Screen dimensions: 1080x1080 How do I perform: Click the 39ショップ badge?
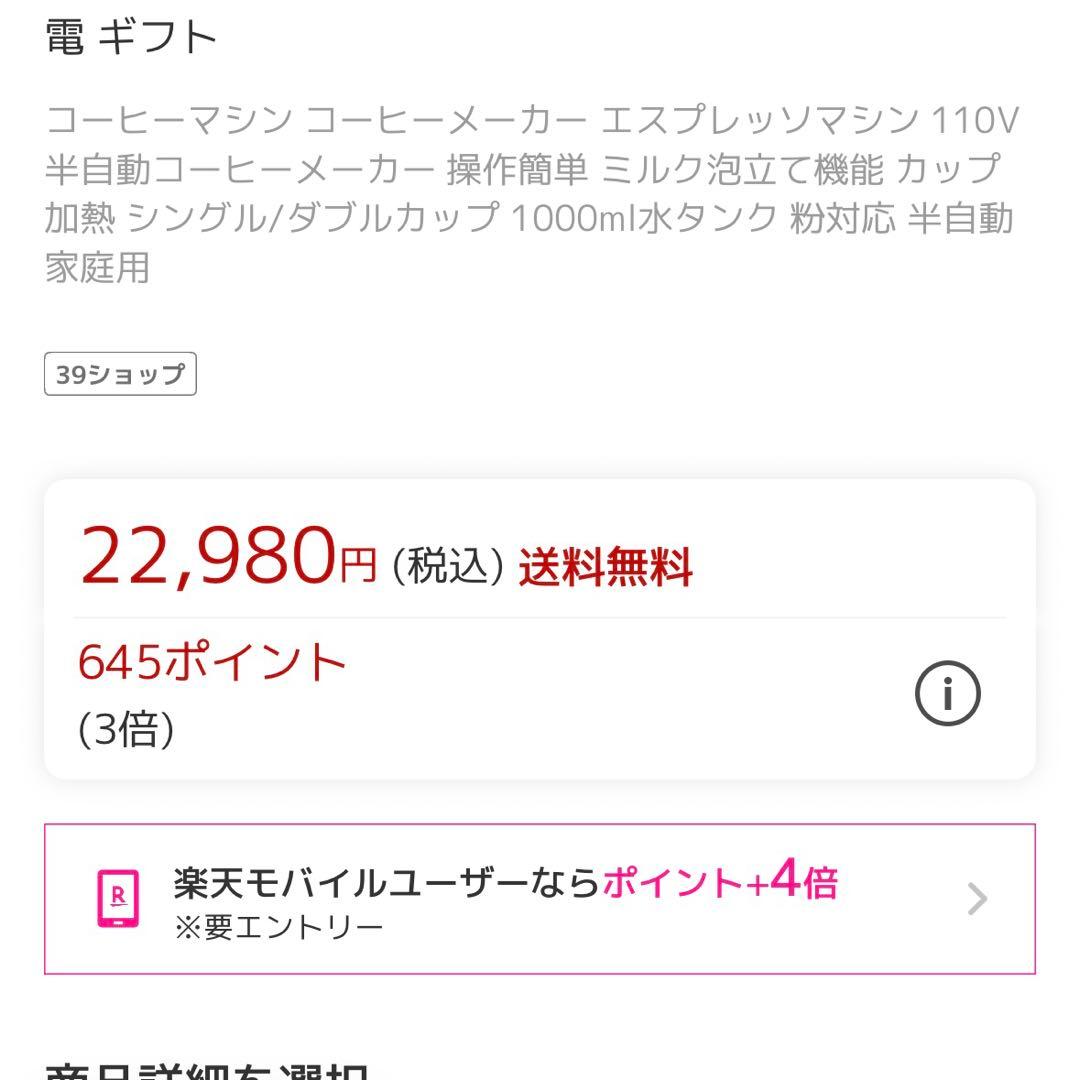coord(120,374)
